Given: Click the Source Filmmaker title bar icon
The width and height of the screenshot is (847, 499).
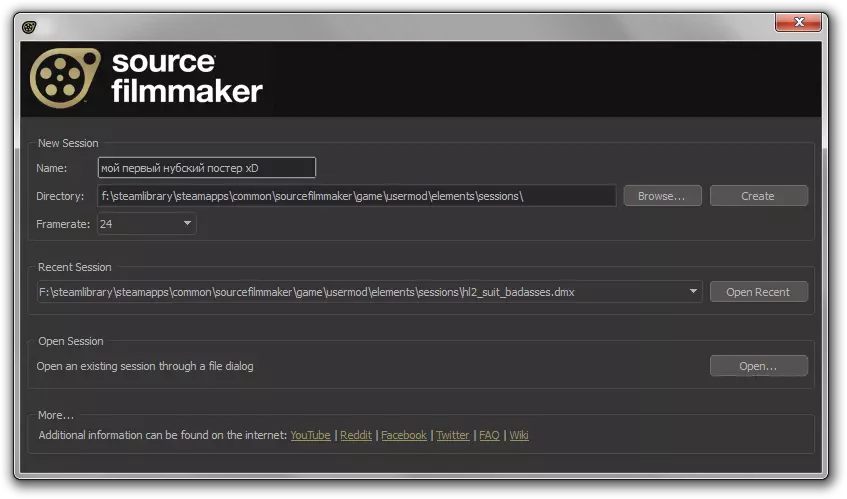Looking at the screenshot, I should [x=29, y=26].
